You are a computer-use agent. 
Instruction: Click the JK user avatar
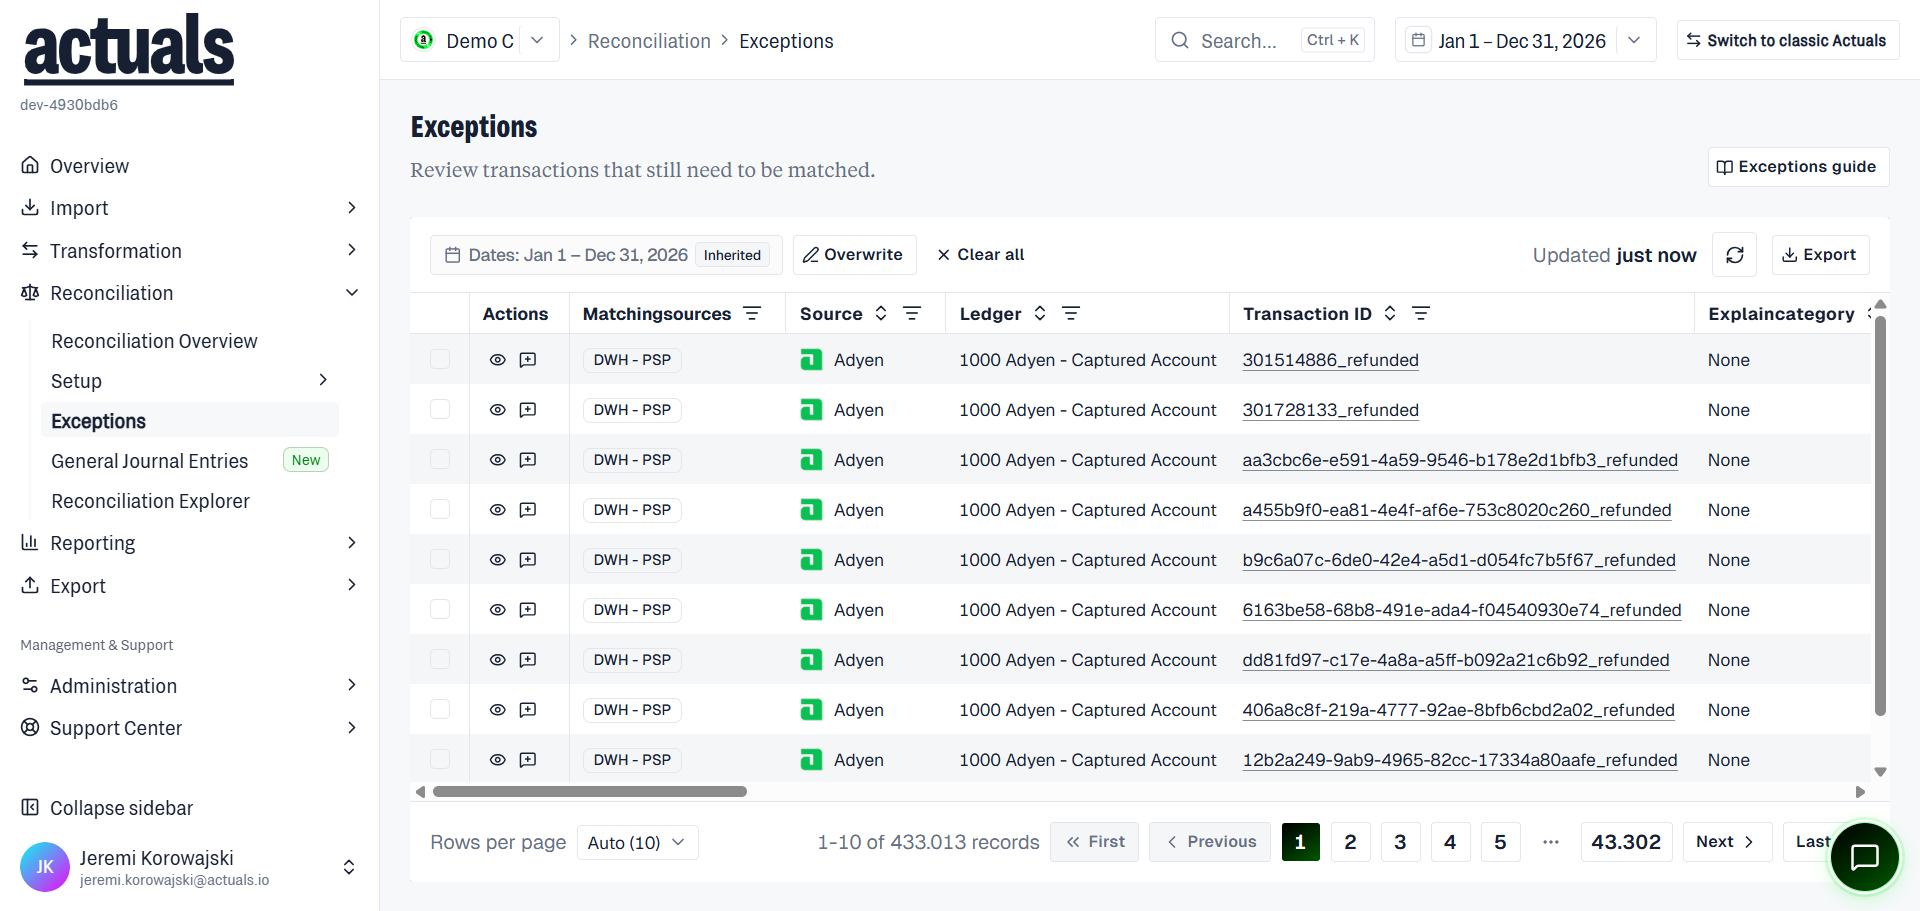click(x=45, y=867)
